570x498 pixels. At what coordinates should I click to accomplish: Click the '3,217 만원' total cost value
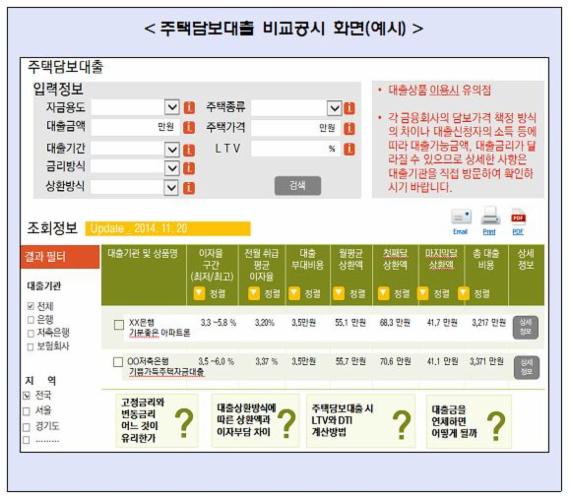pos(489,322)
